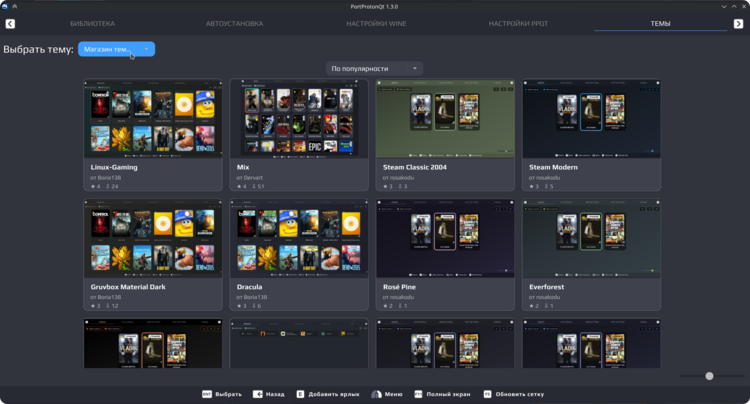750x404 pixels.
Task: Switch to НАСТРОЙКИ PPDT tab
Action: click(x=518, y=23)
